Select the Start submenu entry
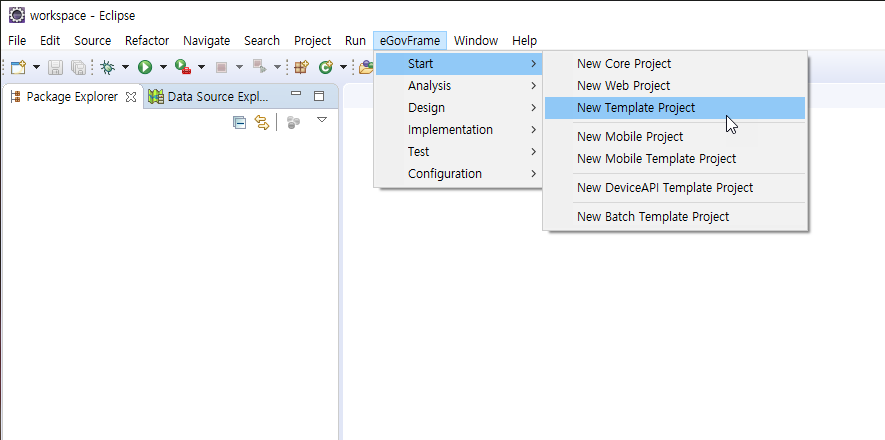The height and width of the screenshot is (440, 885). click(458, 64)
